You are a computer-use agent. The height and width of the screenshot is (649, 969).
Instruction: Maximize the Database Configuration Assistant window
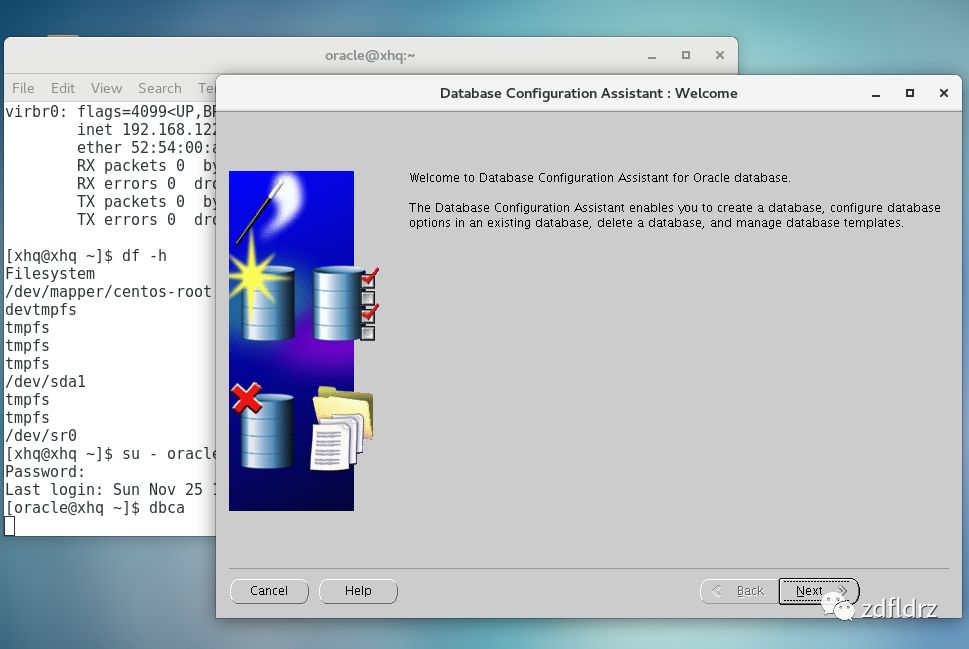(910, 93)
